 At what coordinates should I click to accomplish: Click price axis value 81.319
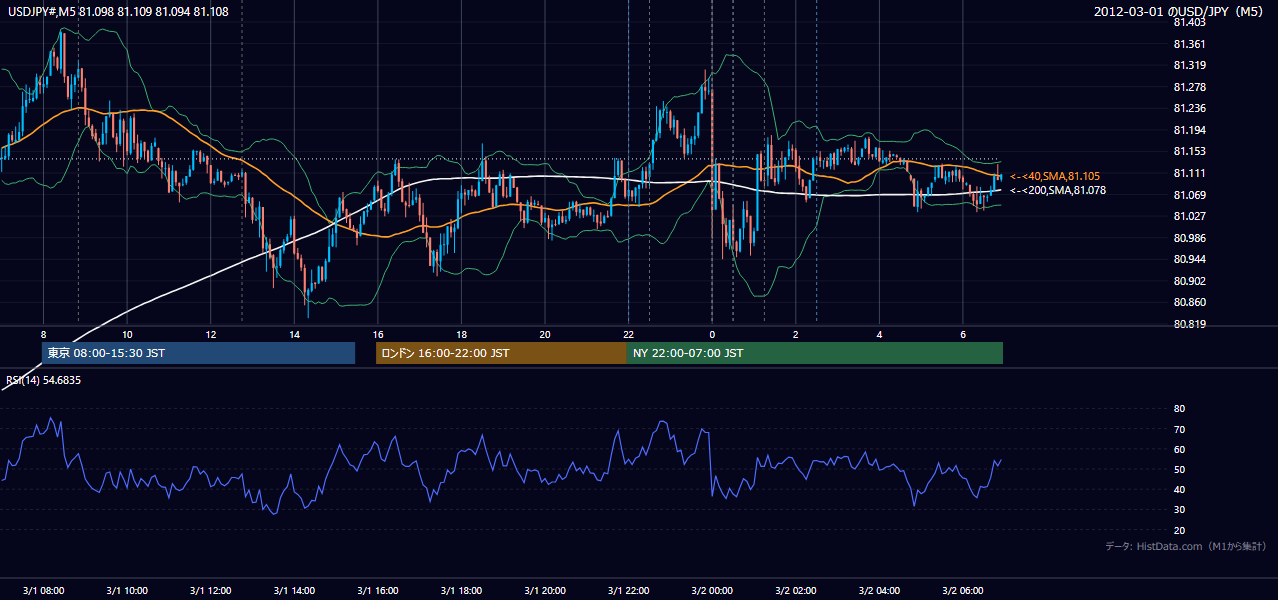[x=1189, y=65]
